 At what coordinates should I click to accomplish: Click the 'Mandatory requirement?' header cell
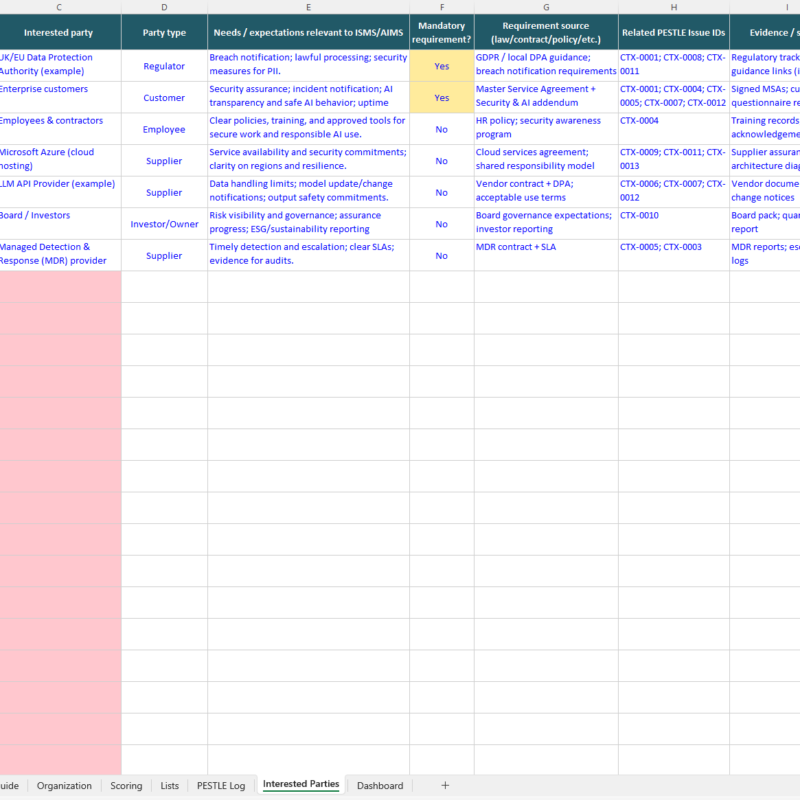pyautogui.click(x=441, y=32)
